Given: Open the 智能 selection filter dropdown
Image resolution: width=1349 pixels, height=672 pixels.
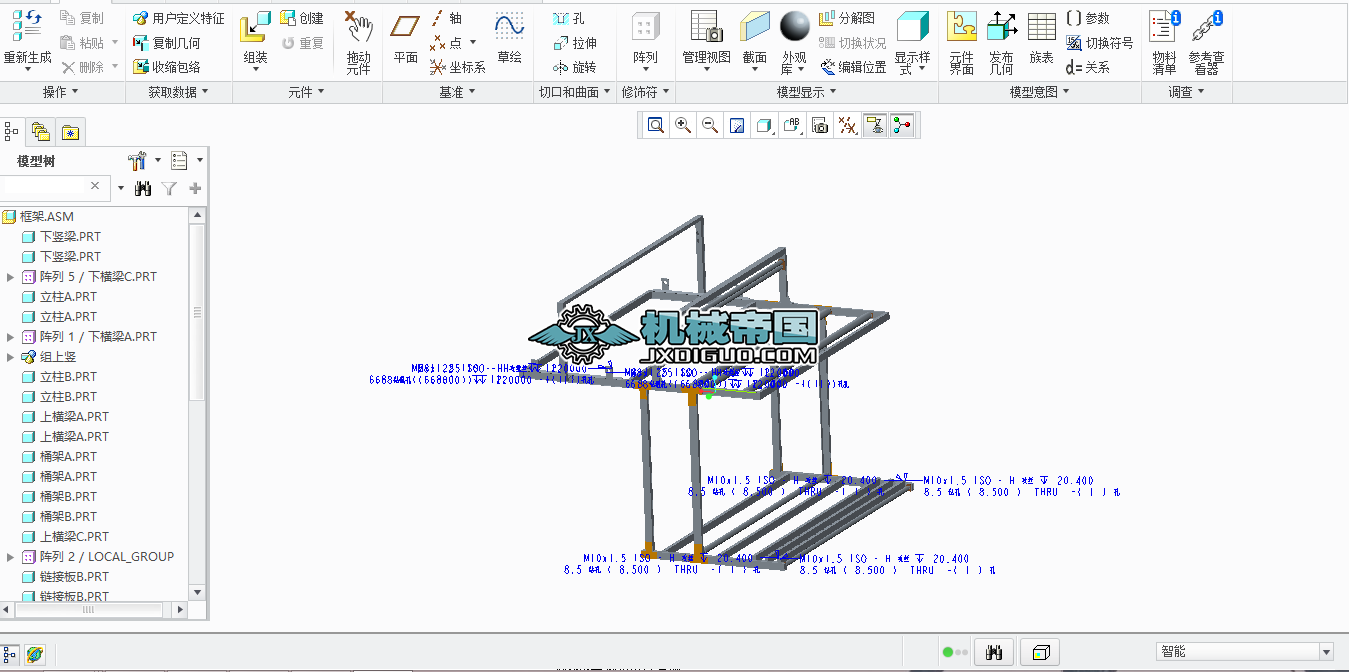Looking at the screenshot, I should click(1244, 652).
